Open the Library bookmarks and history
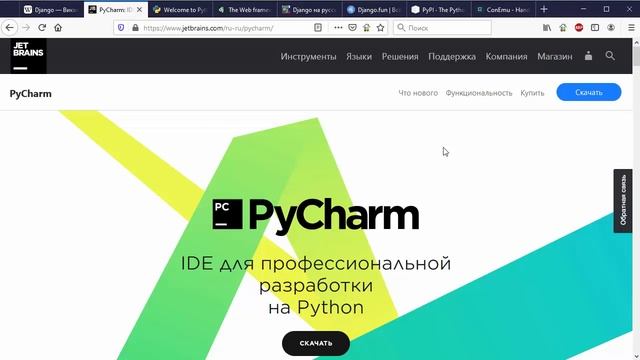The width and height of the screenshot is (640, 360). pyautogui.click(x=547, y=28)
